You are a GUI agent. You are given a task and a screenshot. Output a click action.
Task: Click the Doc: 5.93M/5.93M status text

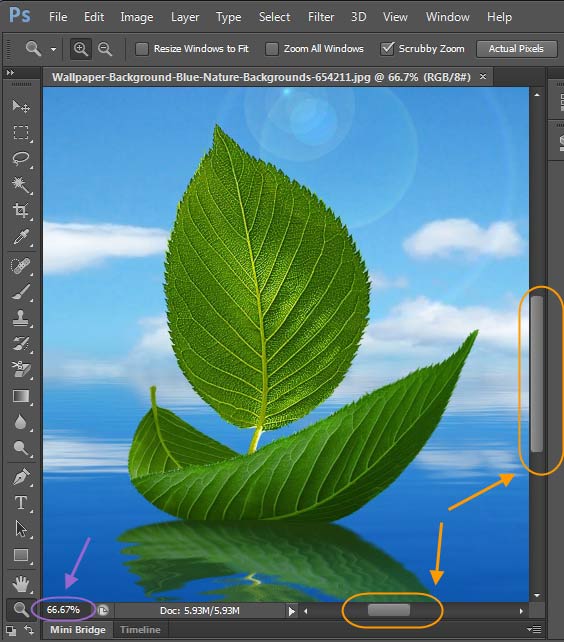click(199, 611)
